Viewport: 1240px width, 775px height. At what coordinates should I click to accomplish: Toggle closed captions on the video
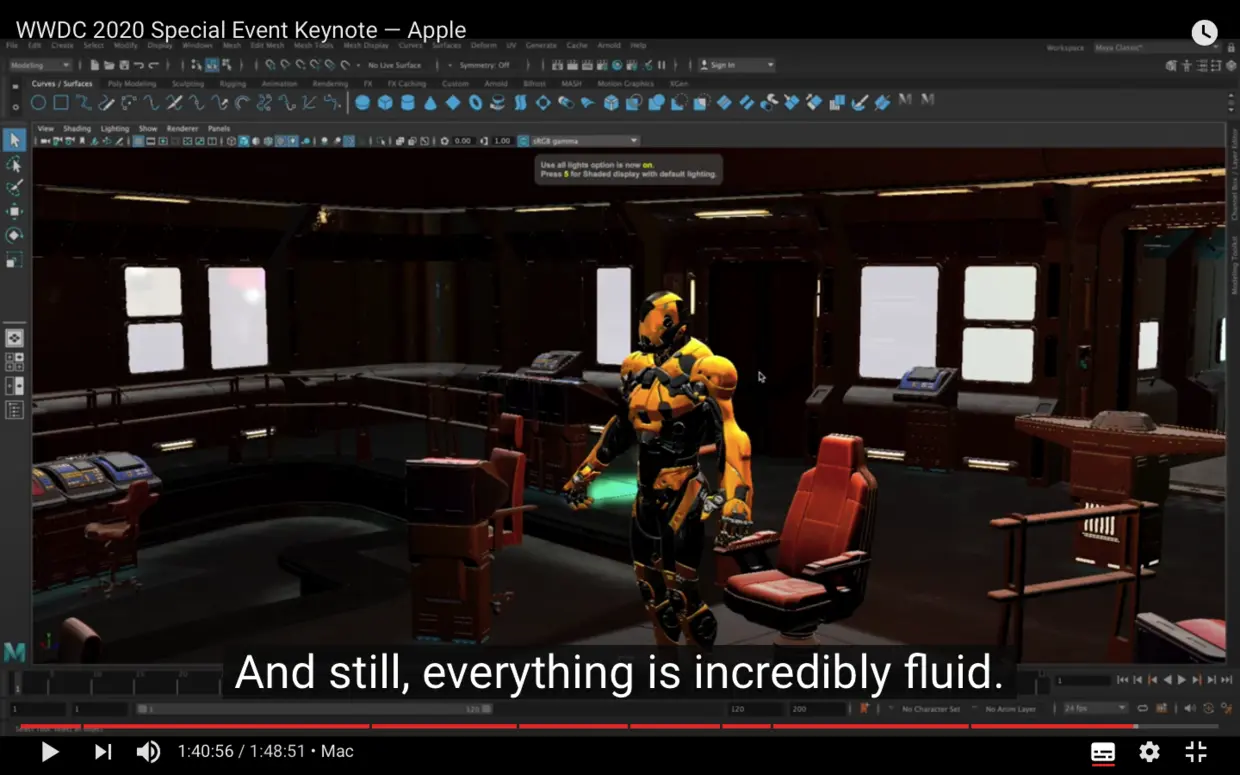[1103, 752]
